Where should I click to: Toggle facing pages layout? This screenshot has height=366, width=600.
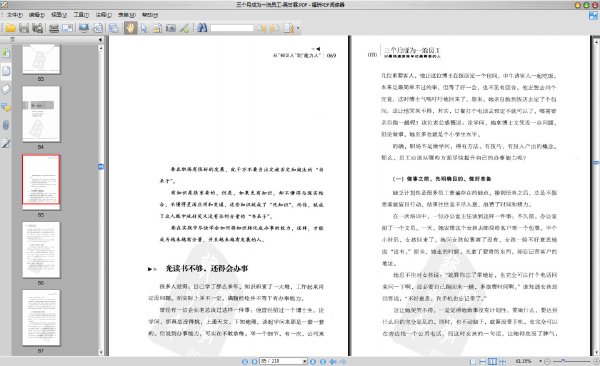point(492,361)
